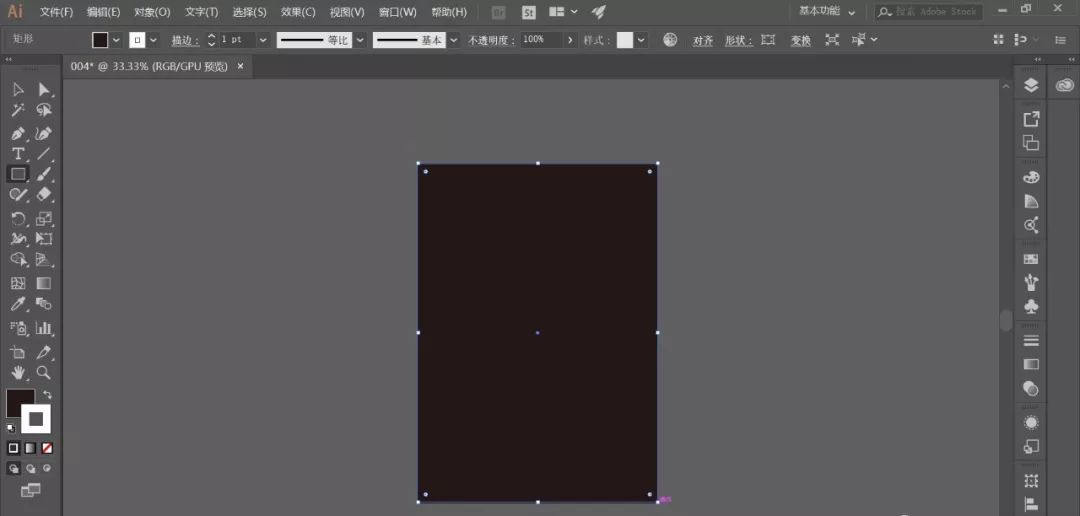Select the Type tool
The image size is (1080, 516).
[18, 154]
